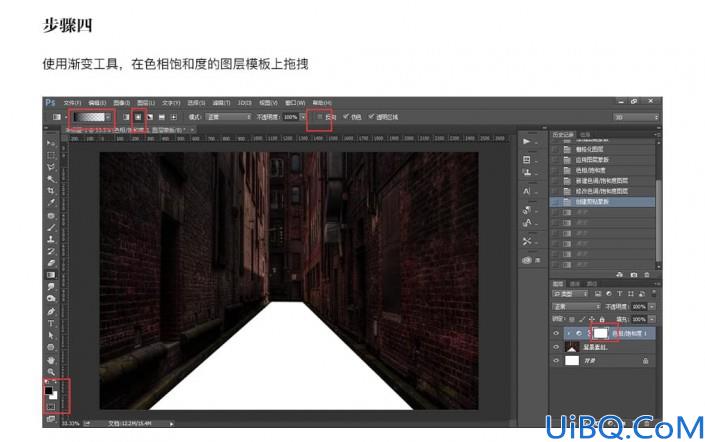Screen dimensions: 705x442
Task: Toggle lock position in Layers panel
Action: click(x=592, y=319)
